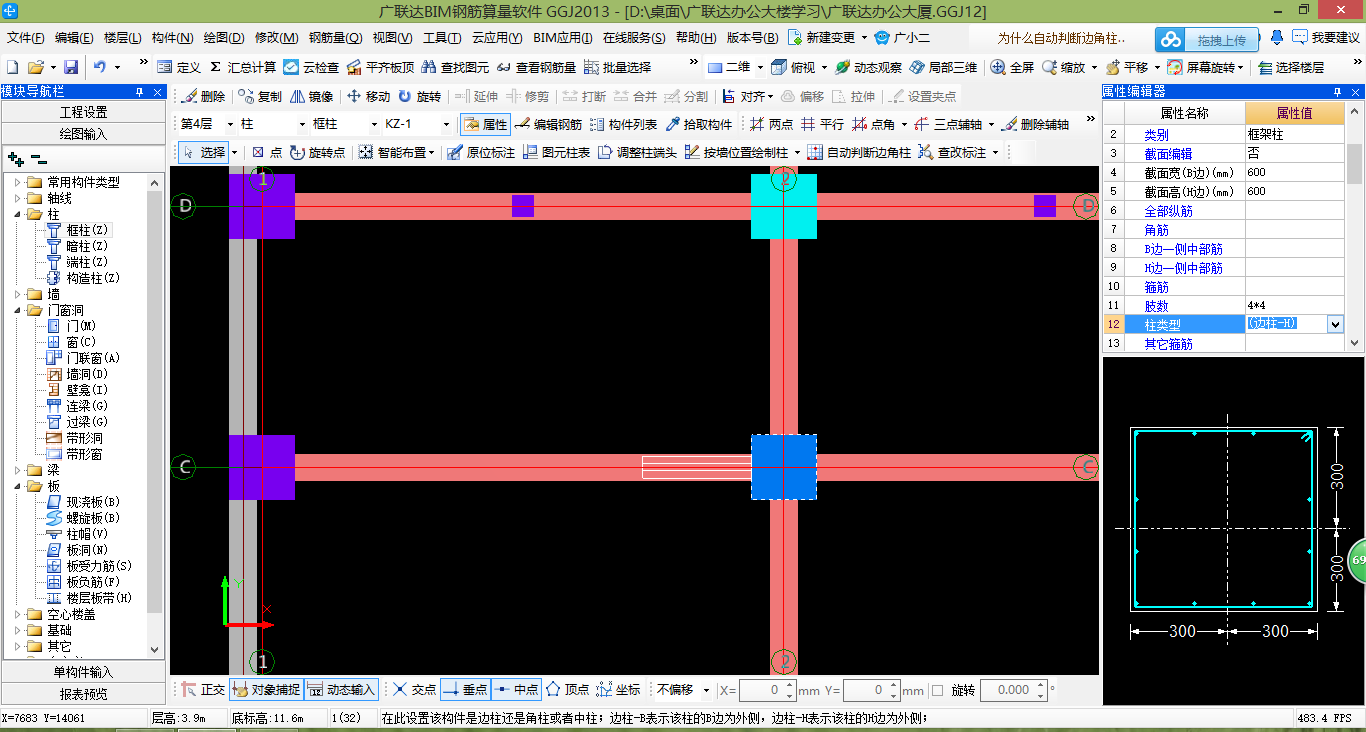Viewport: 1366px width, 732px height.
Task: Click the 汇总计算 toolbar icon
Action: point(243,67)
